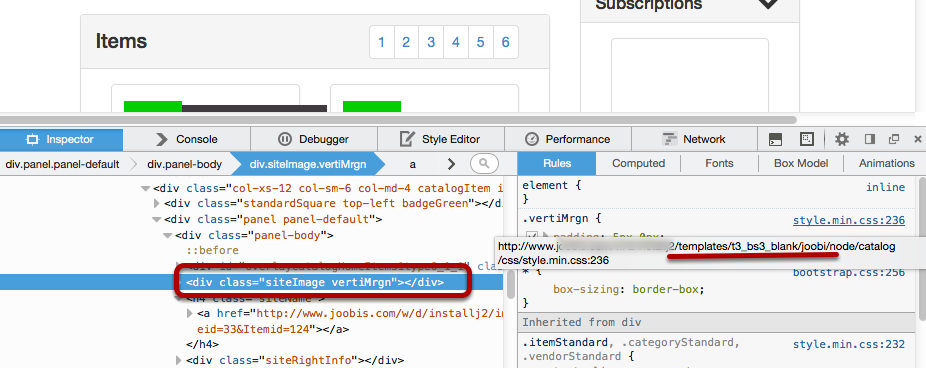
Task: Collapse the panel-body div node
Action: 168,236
